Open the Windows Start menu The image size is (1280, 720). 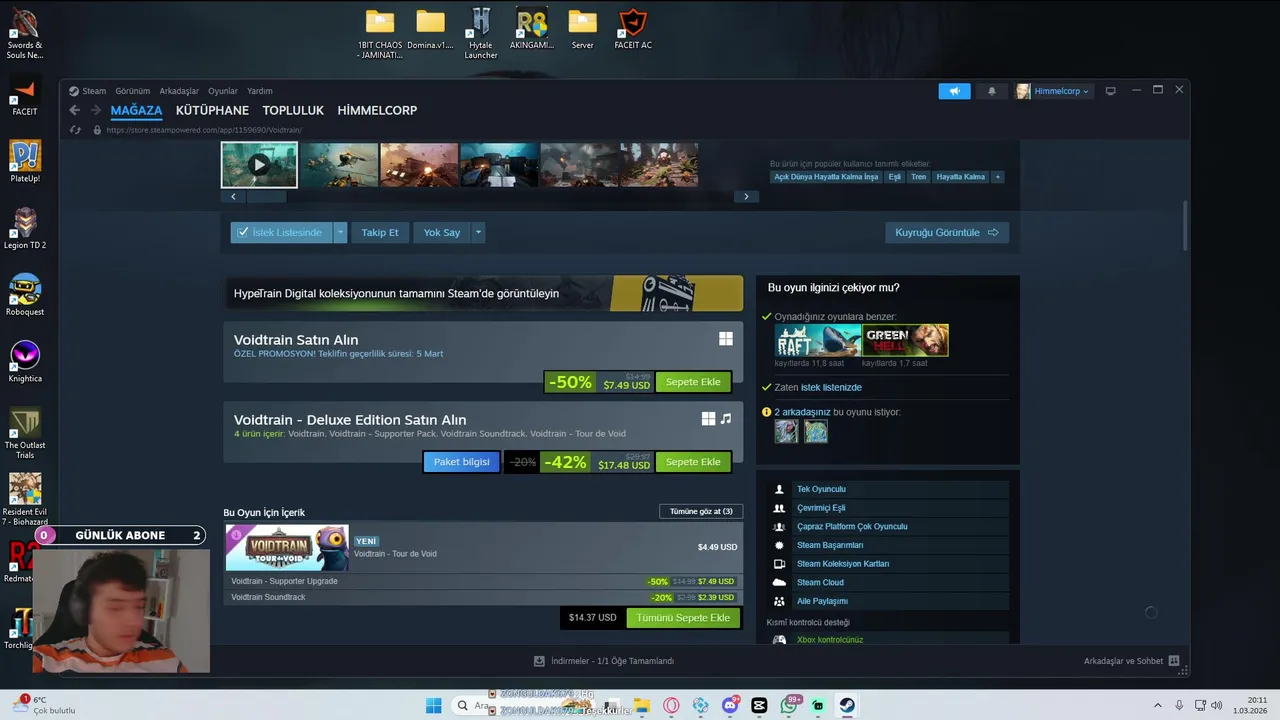[433, 705]
